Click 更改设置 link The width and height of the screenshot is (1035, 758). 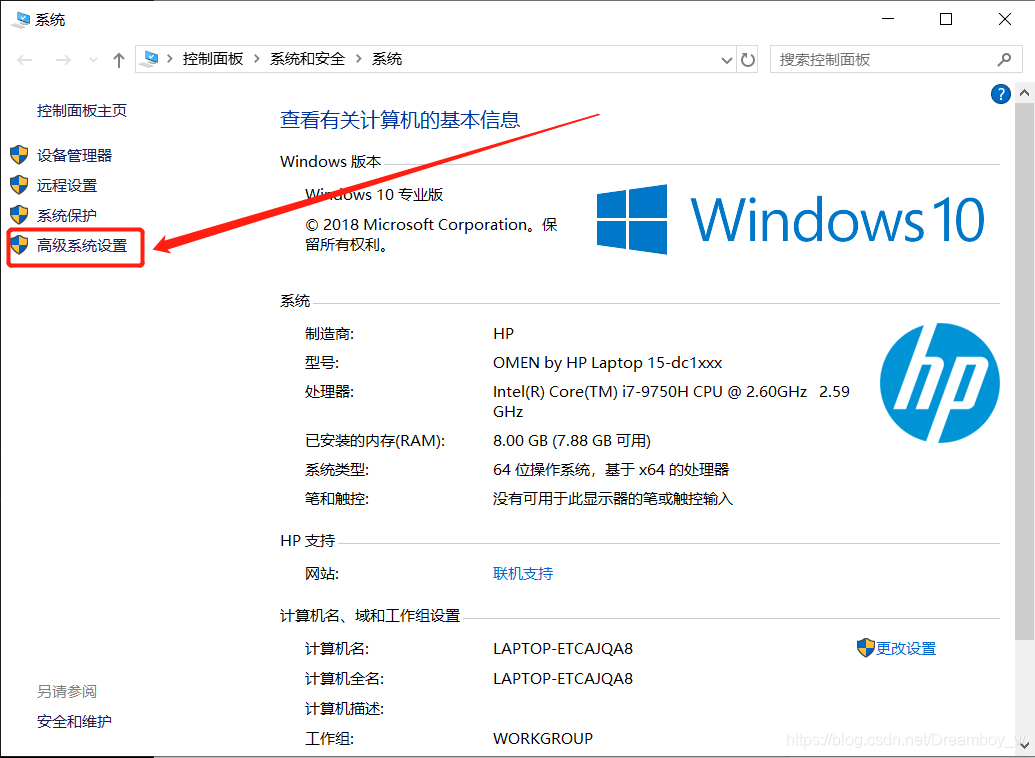[906, 648]
